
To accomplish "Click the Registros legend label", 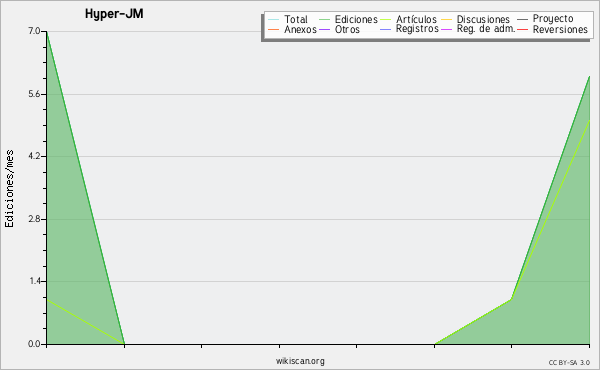I will point(417,29).
